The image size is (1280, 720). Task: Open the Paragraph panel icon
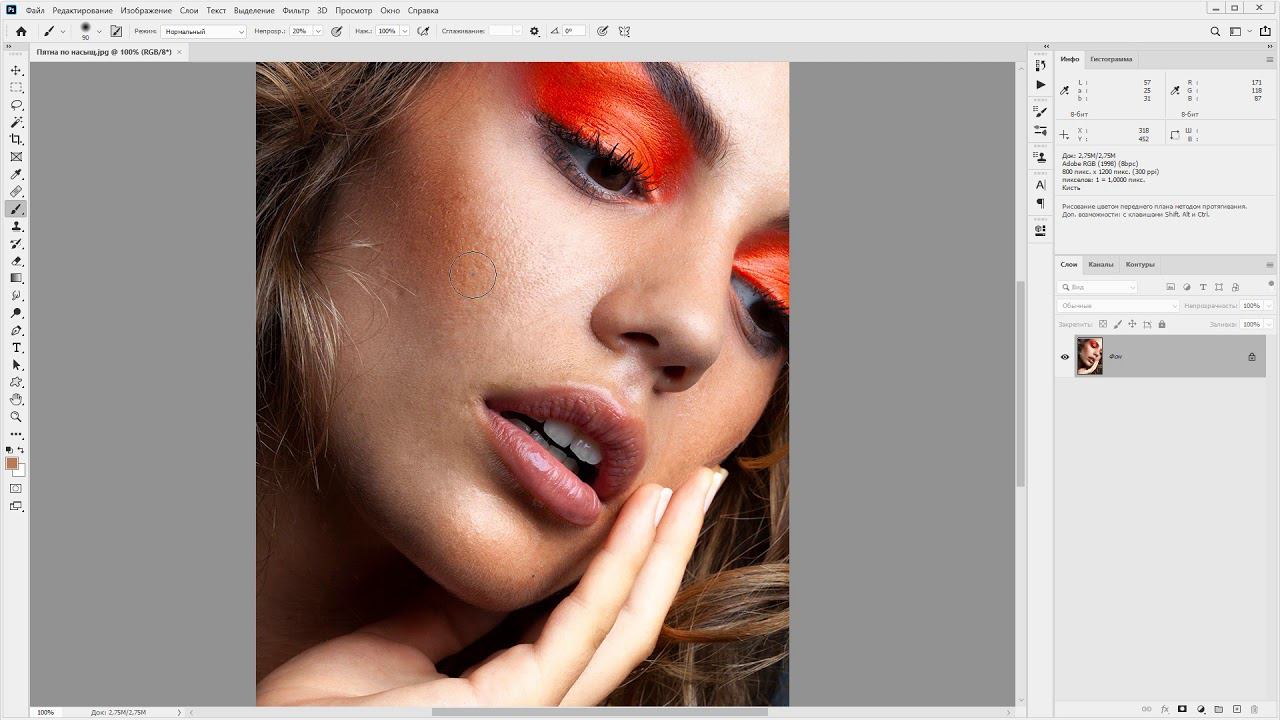pos(1040,204)
